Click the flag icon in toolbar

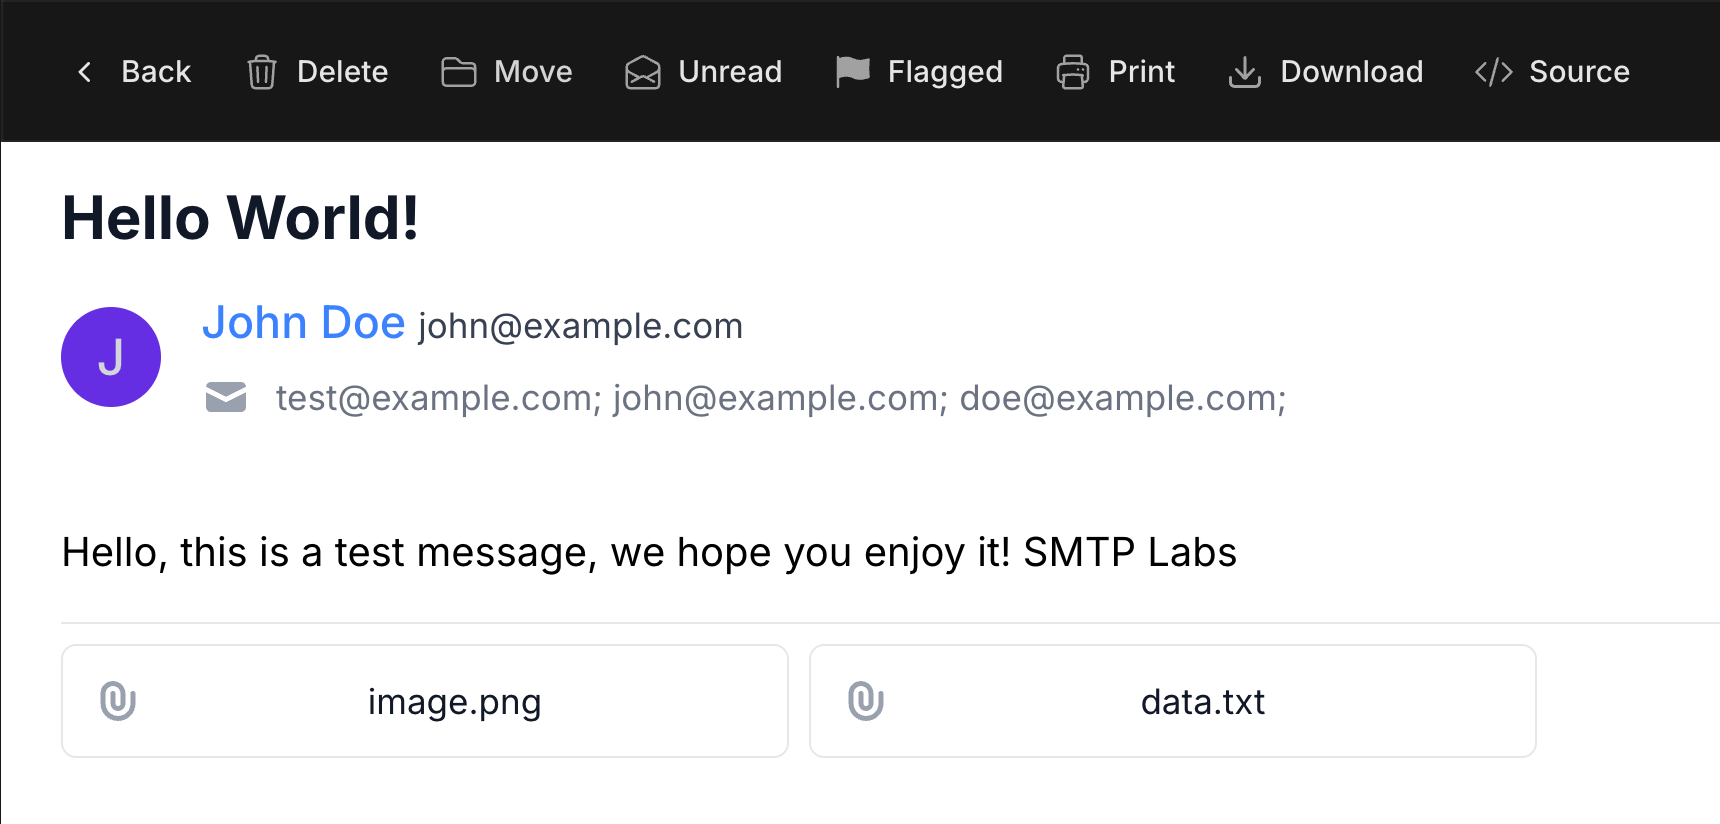point(853,72)
